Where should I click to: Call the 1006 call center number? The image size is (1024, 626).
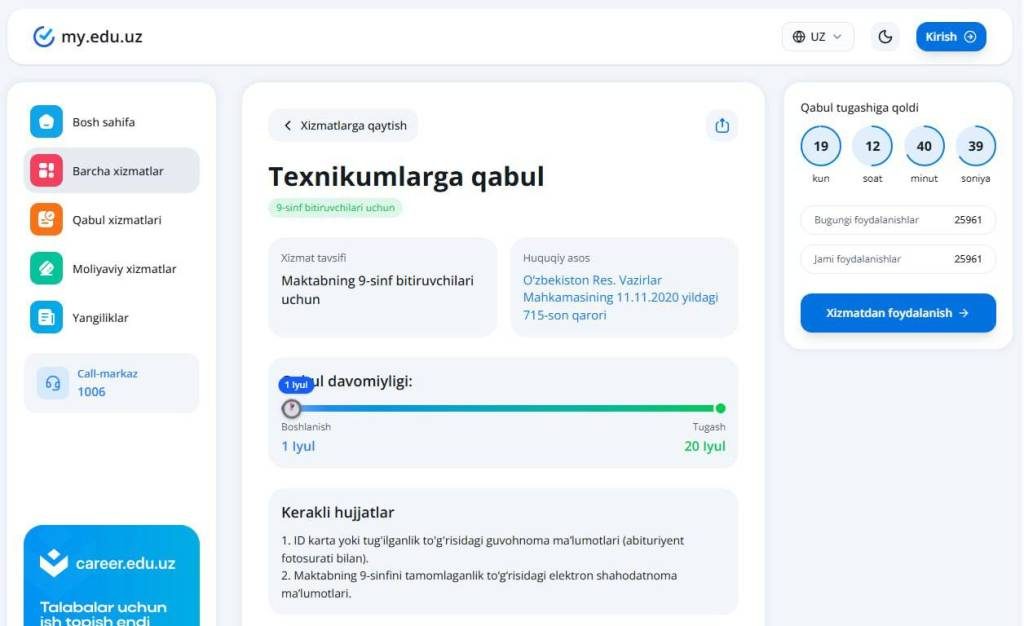click(91, 392)
